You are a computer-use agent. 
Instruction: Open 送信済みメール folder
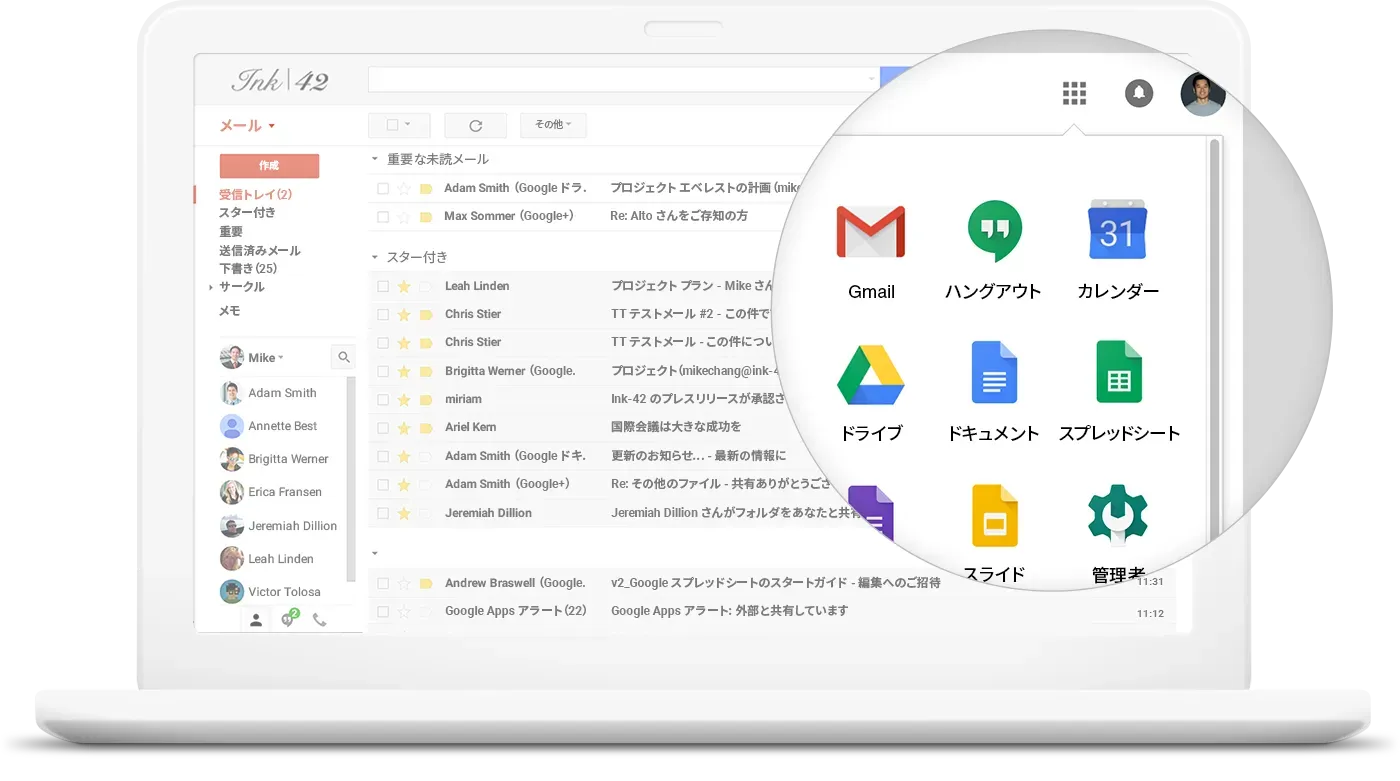260,251
